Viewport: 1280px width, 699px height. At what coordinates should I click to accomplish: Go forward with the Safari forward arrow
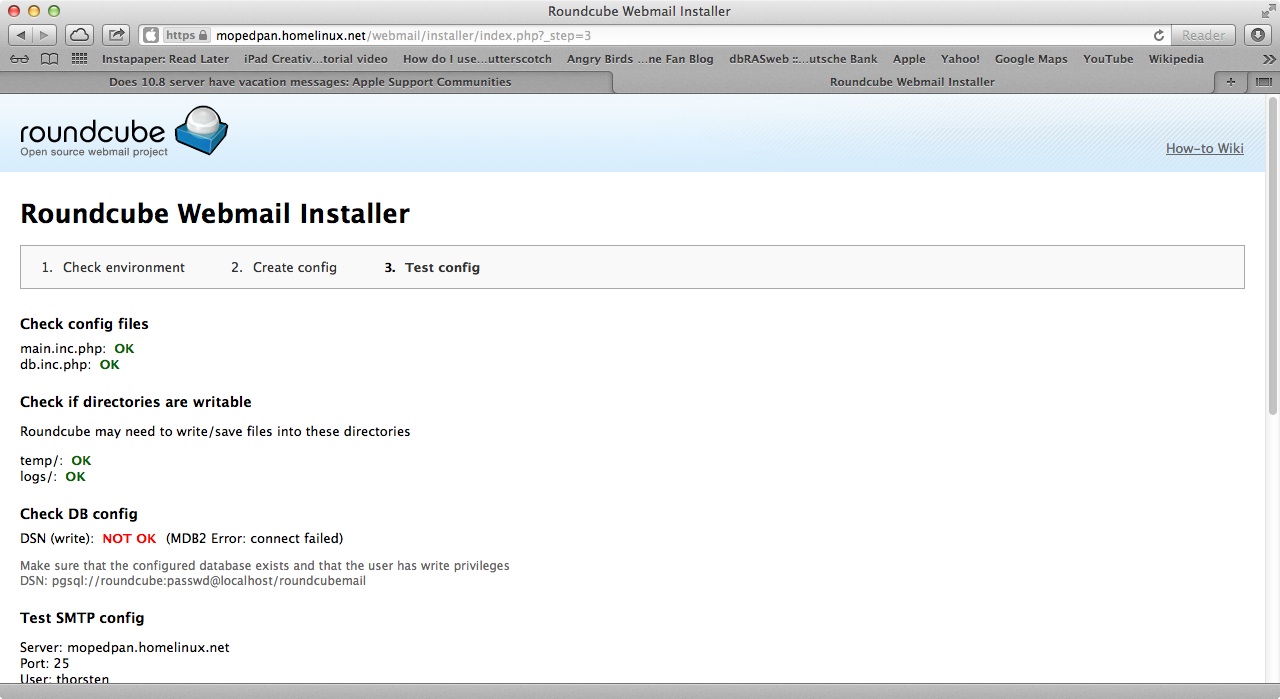pos(46,35)
